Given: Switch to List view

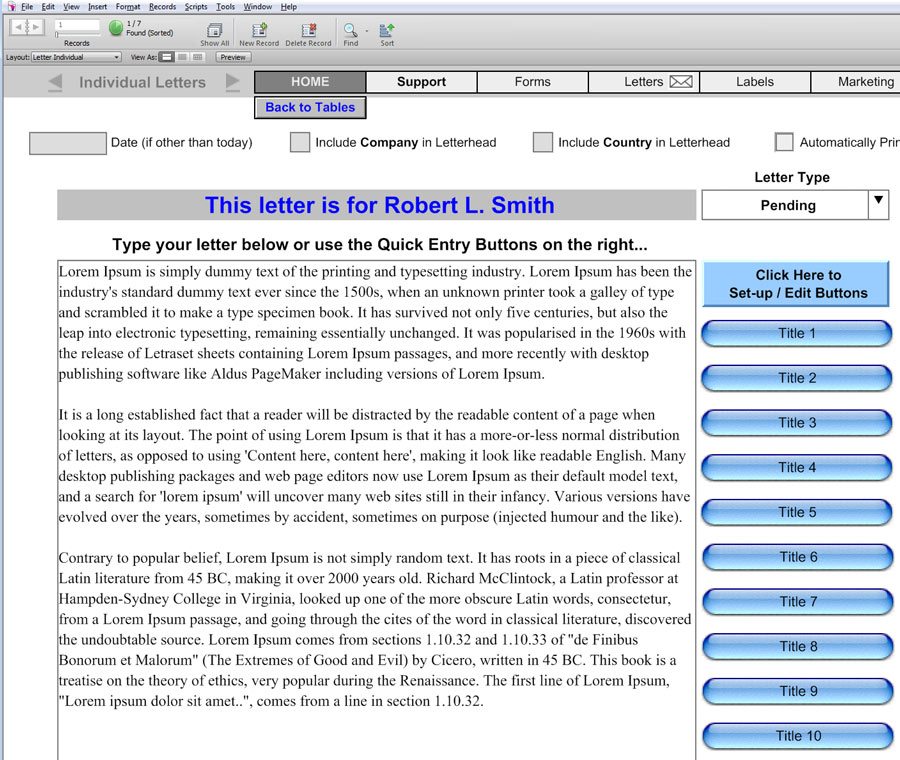Looking at the screenshot, I should [x=183, y=57].
